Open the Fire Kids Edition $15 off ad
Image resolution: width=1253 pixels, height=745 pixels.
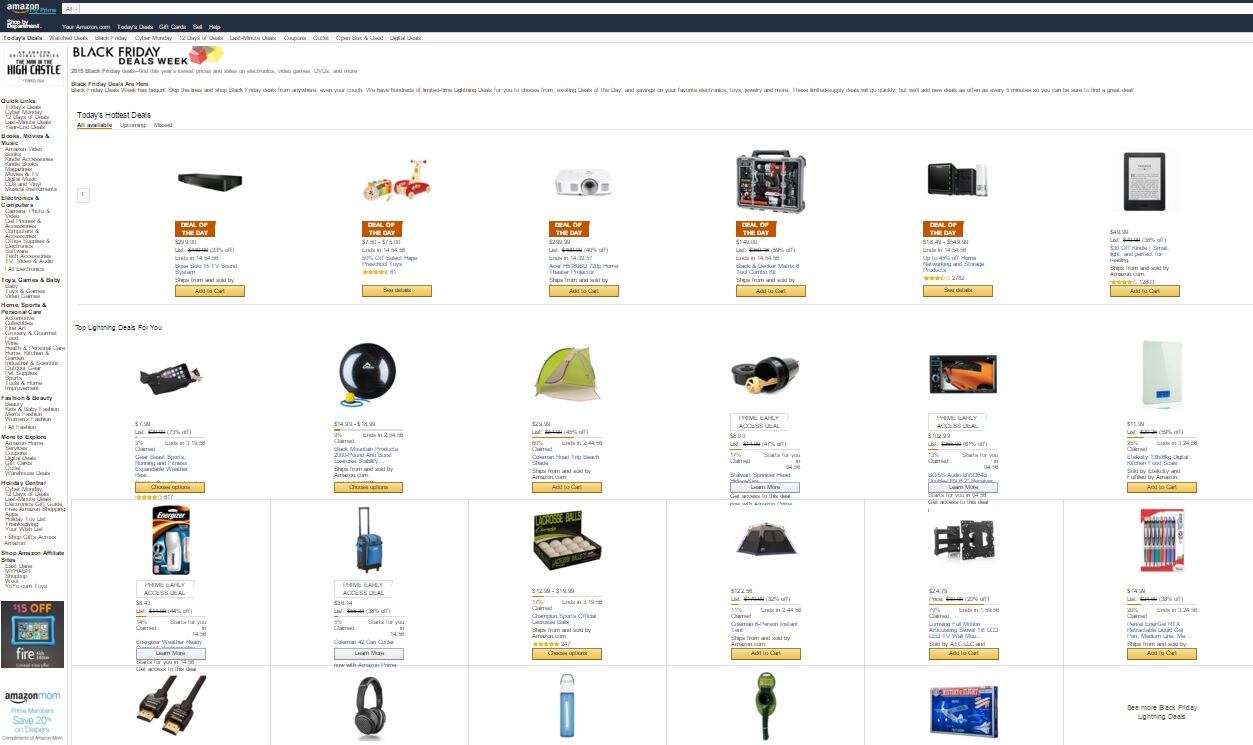coord(32,634)
